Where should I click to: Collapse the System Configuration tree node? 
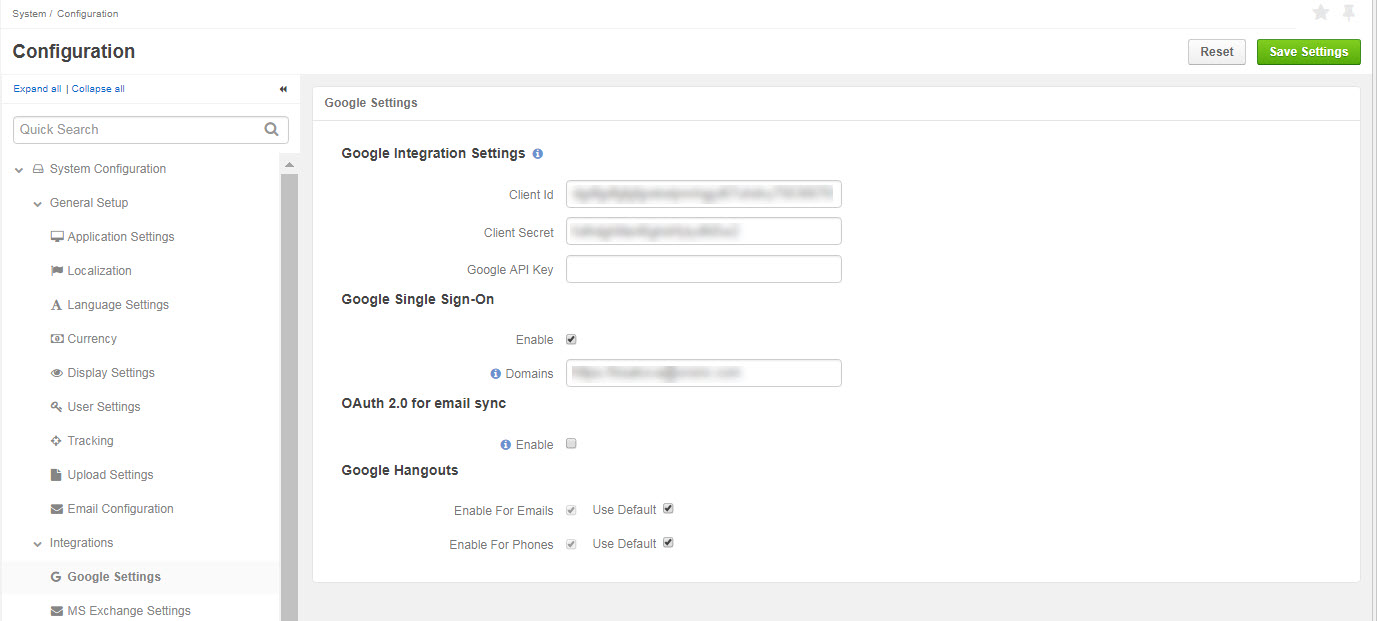(19, 170)
